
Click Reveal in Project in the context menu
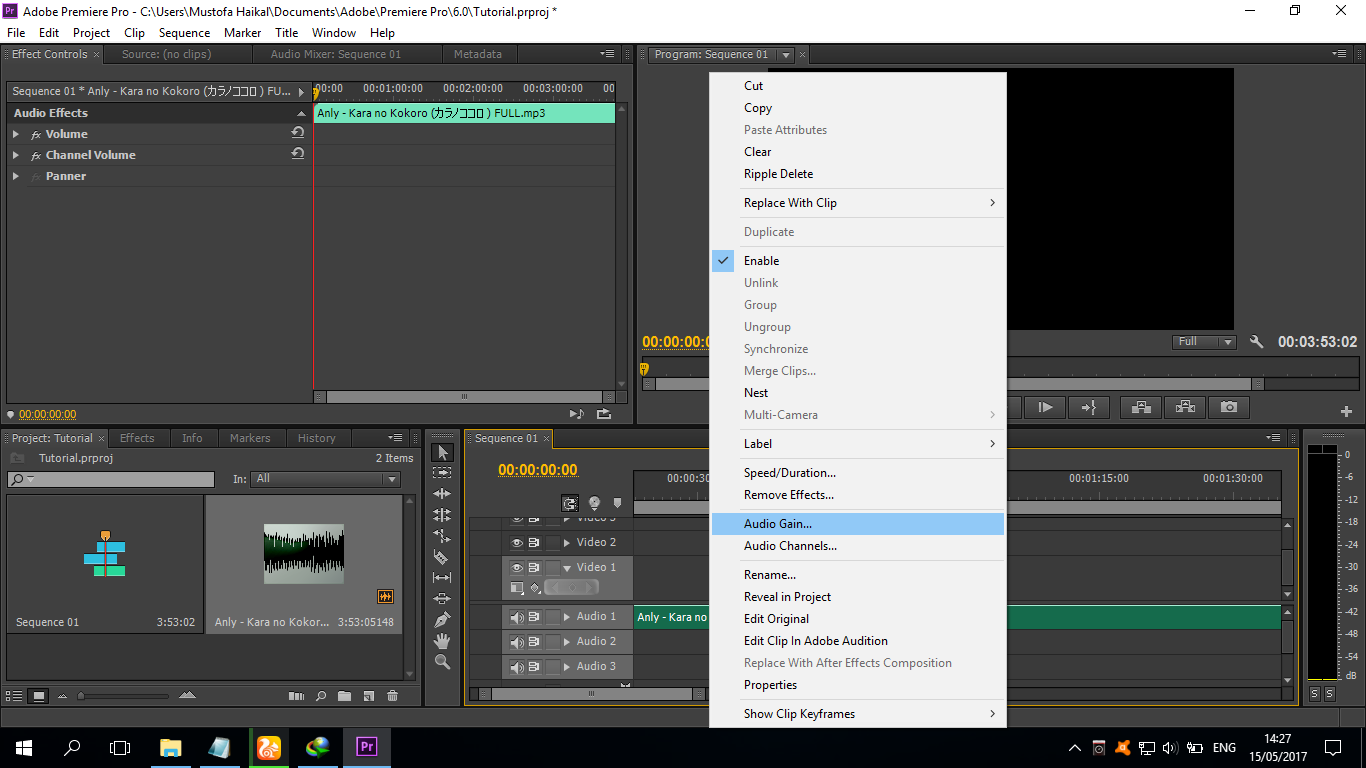pyautogui.click(x=787, y=596)
